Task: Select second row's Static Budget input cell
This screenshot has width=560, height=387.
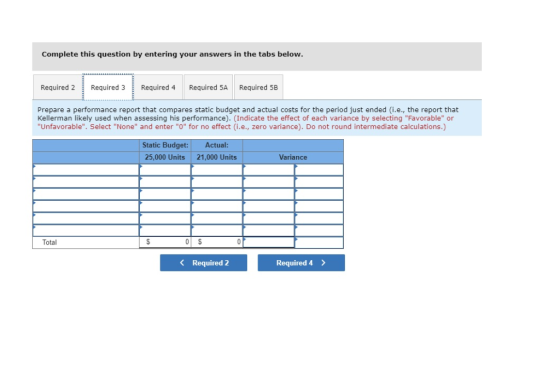Action: click(165, 182)
